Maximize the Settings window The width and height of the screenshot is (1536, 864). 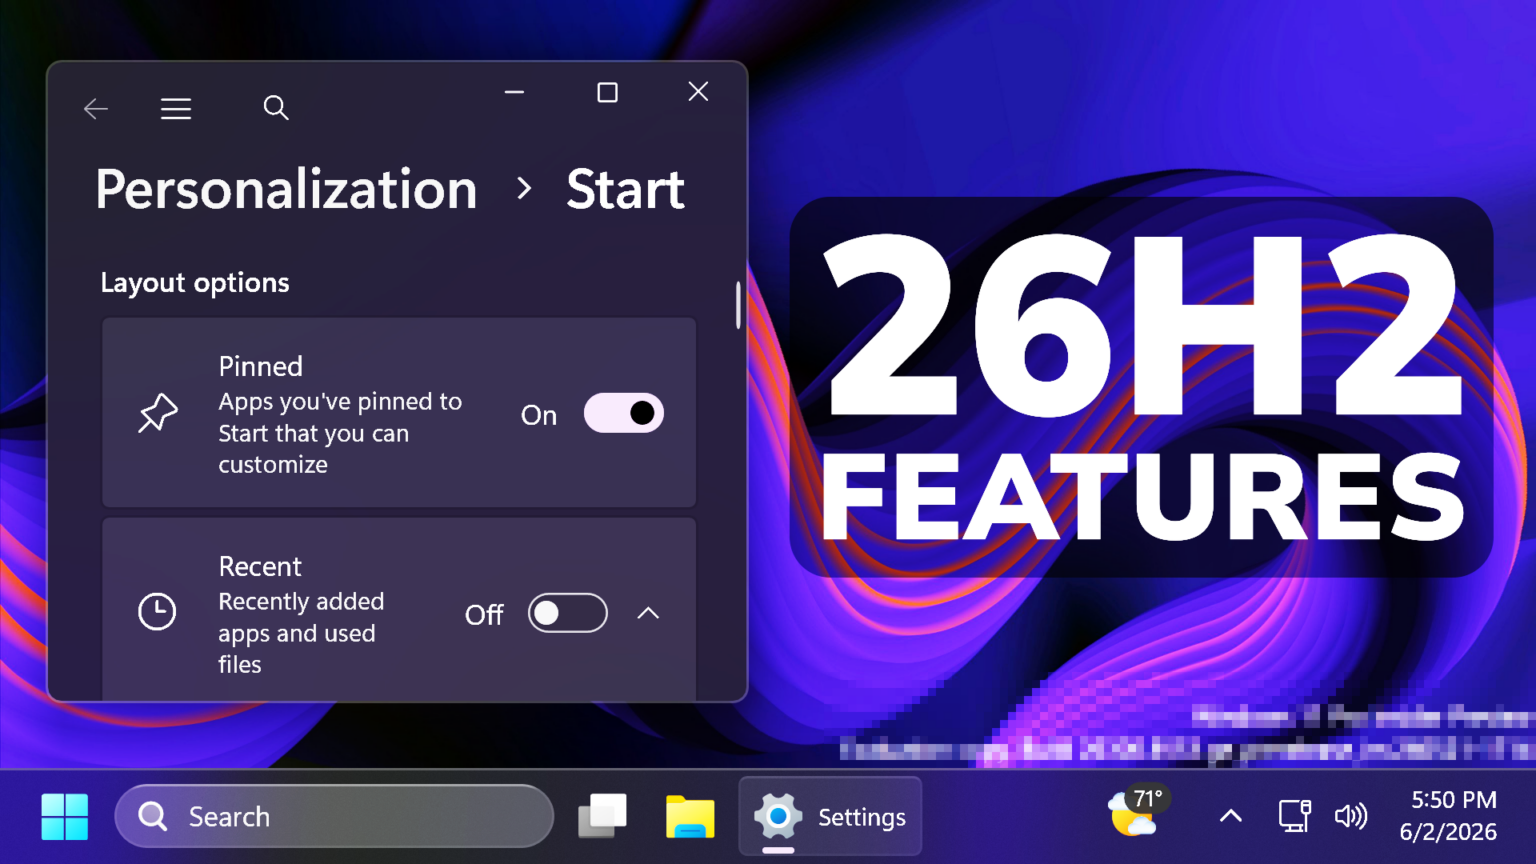[607, 92]
